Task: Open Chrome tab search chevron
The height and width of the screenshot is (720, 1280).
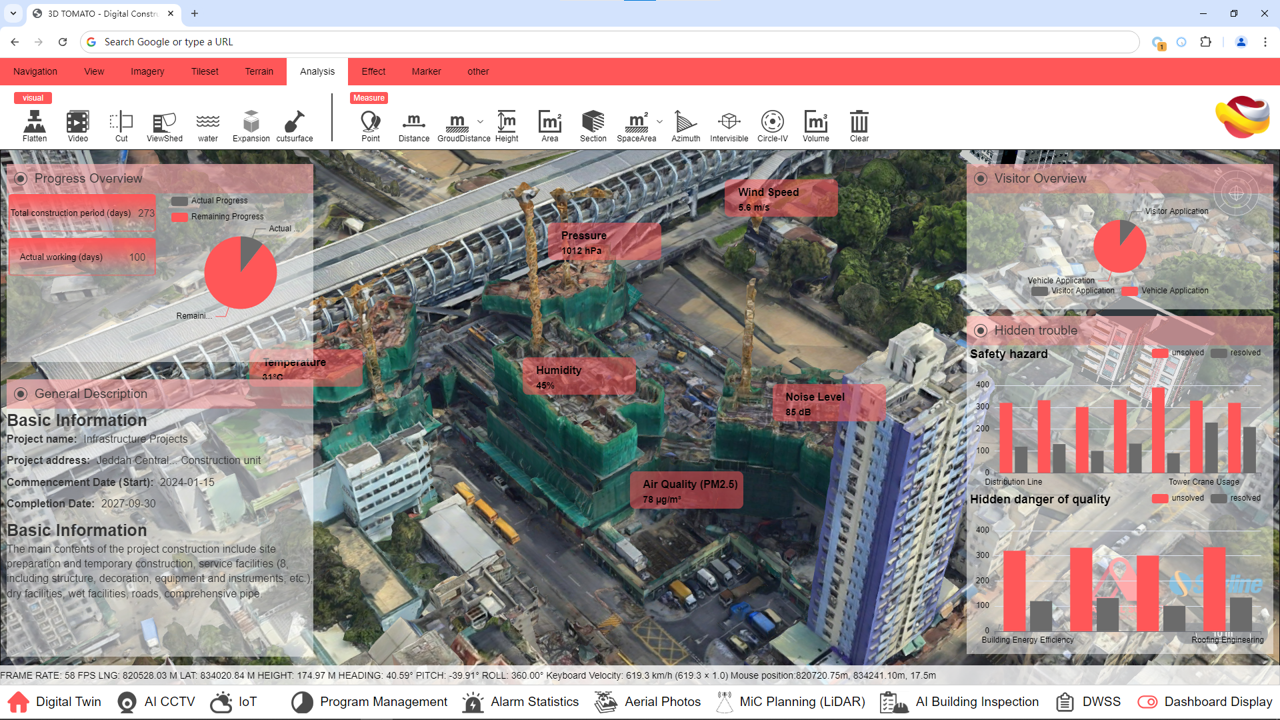Action: [x=13, y=14]
